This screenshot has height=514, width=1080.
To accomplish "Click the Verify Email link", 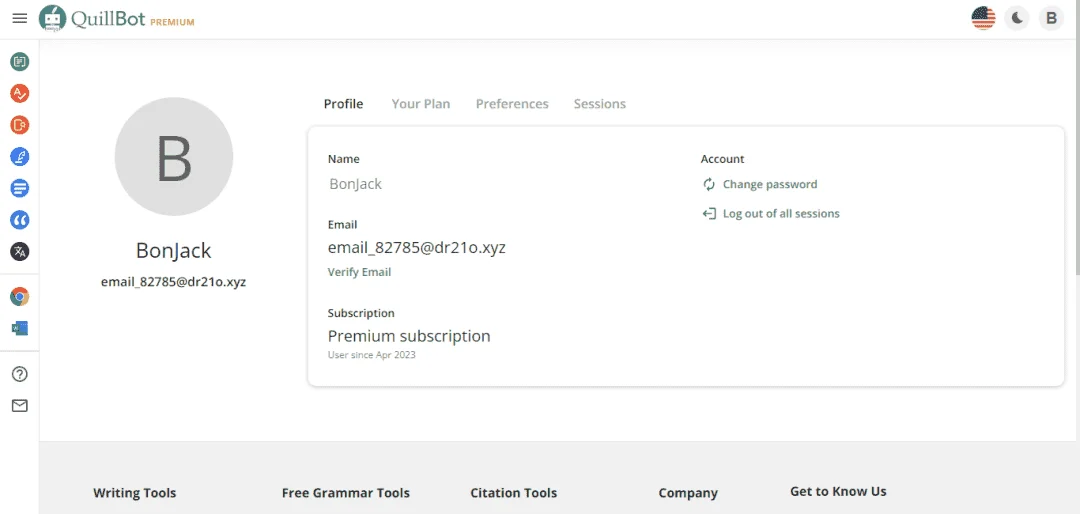I will [x=360, y=272].
